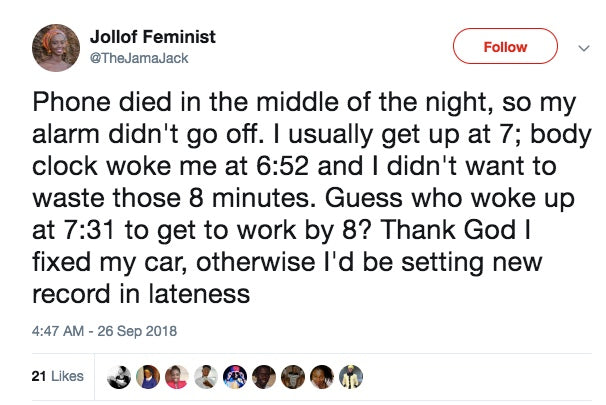Screen dimensions: 606x405
Task: Expand the tweet options chevron menu
Action: point(583,47)
